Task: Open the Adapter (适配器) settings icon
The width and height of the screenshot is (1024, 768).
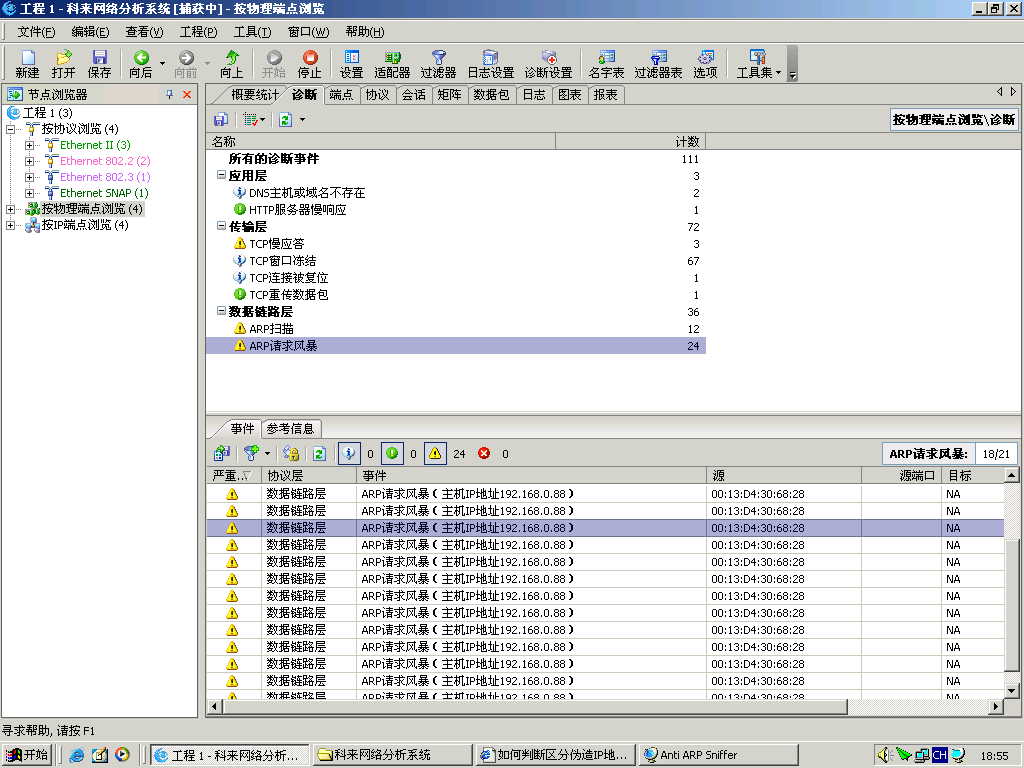Action: pos(392,64)
